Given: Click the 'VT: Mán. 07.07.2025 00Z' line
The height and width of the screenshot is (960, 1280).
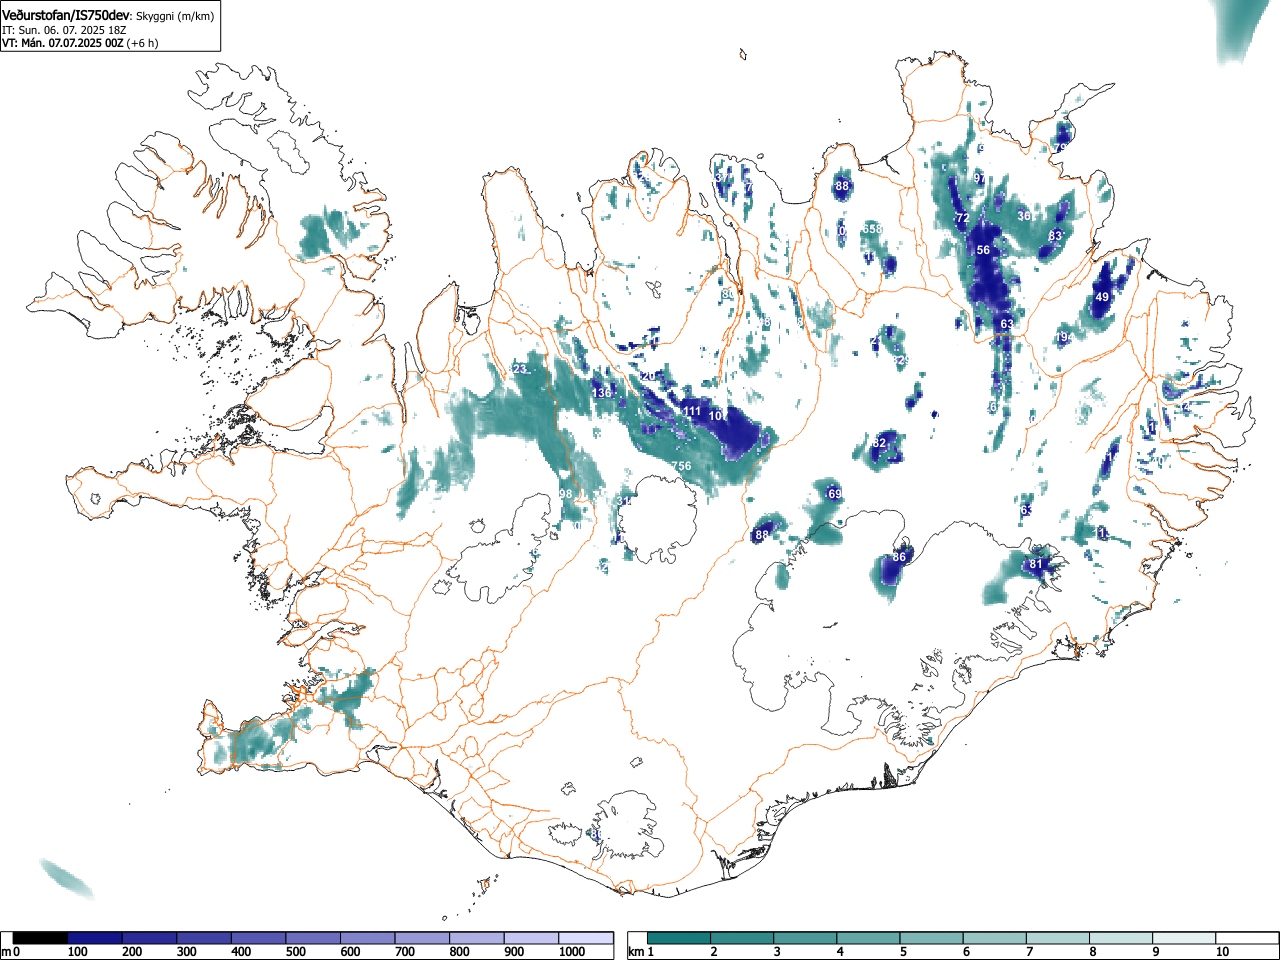Looking at the screenshot, I should click(63, 43).
